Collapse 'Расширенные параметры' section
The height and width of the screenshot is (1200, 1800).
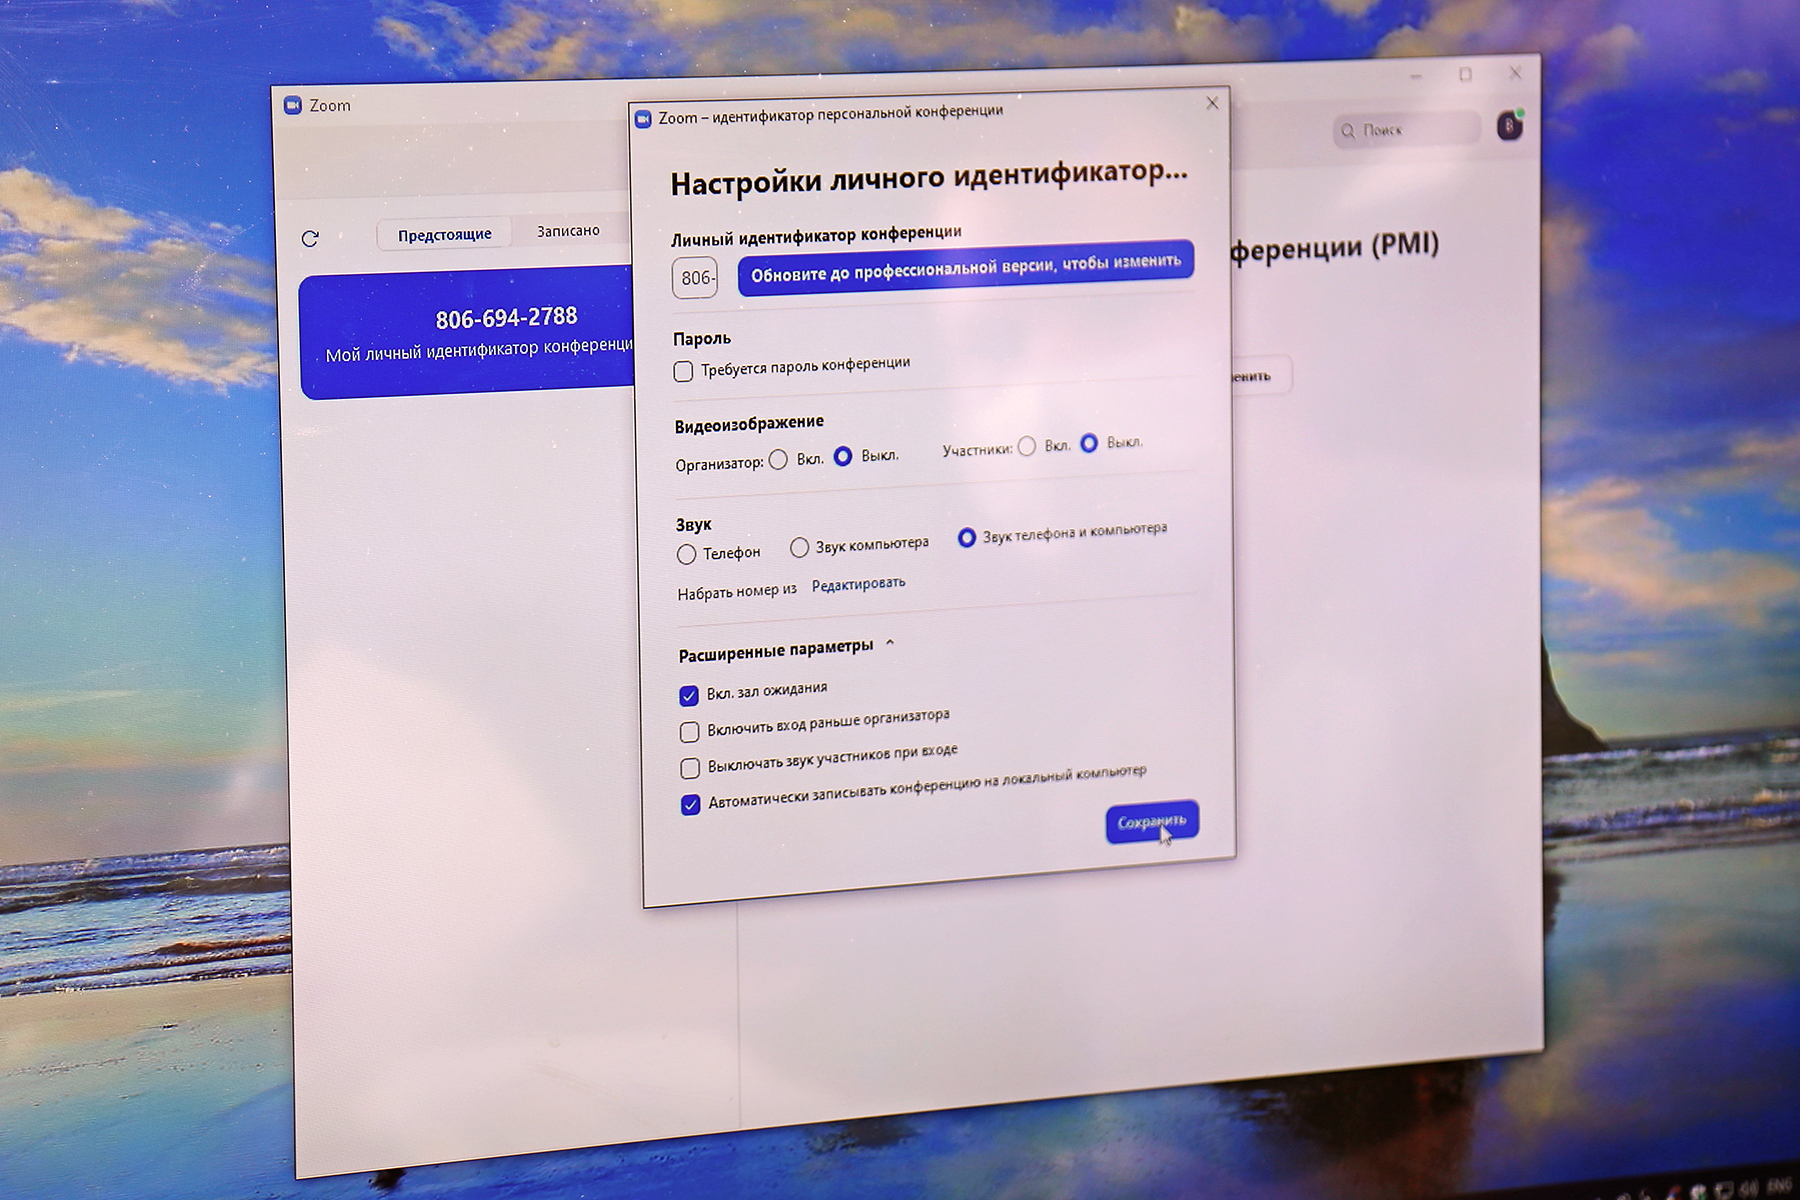coord(890,644)
